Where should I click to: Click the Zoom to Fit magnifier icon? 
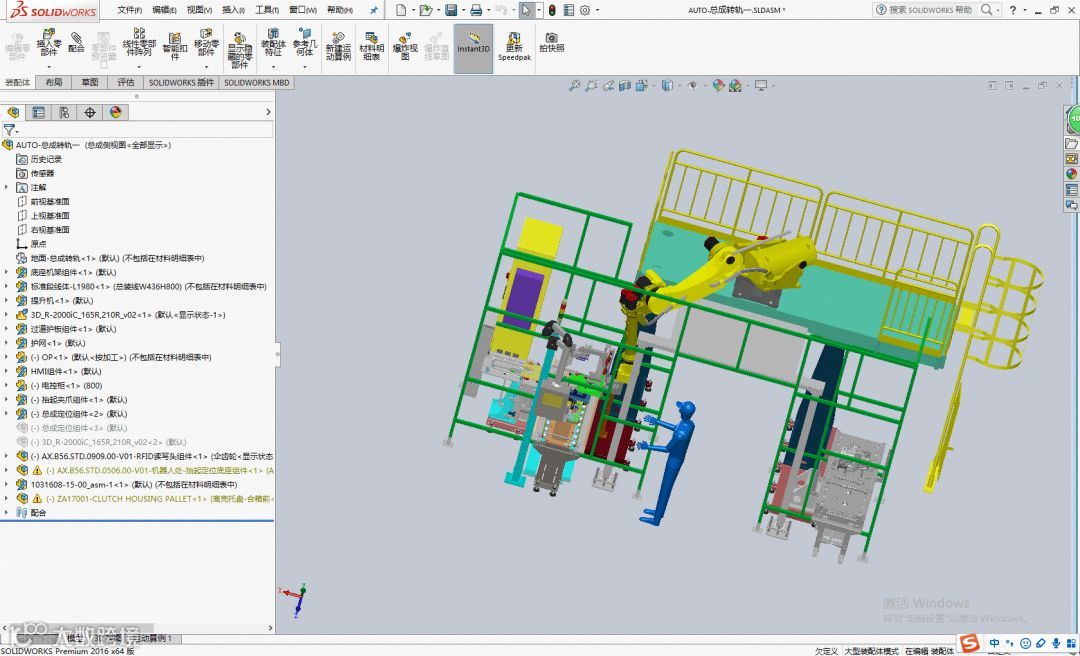pyautogui.click(x=574, y=85)
